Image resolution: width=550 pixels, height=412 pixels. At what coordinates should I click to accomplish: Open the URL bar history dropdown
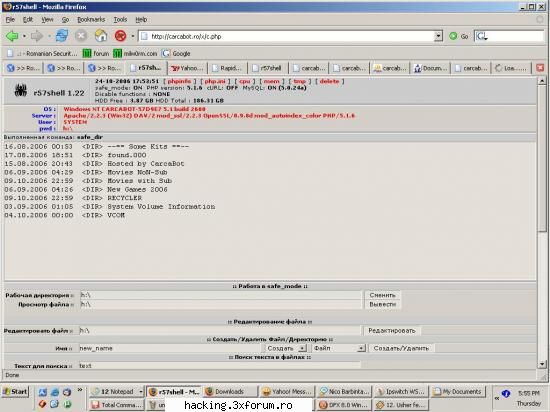tap(438, 36)
